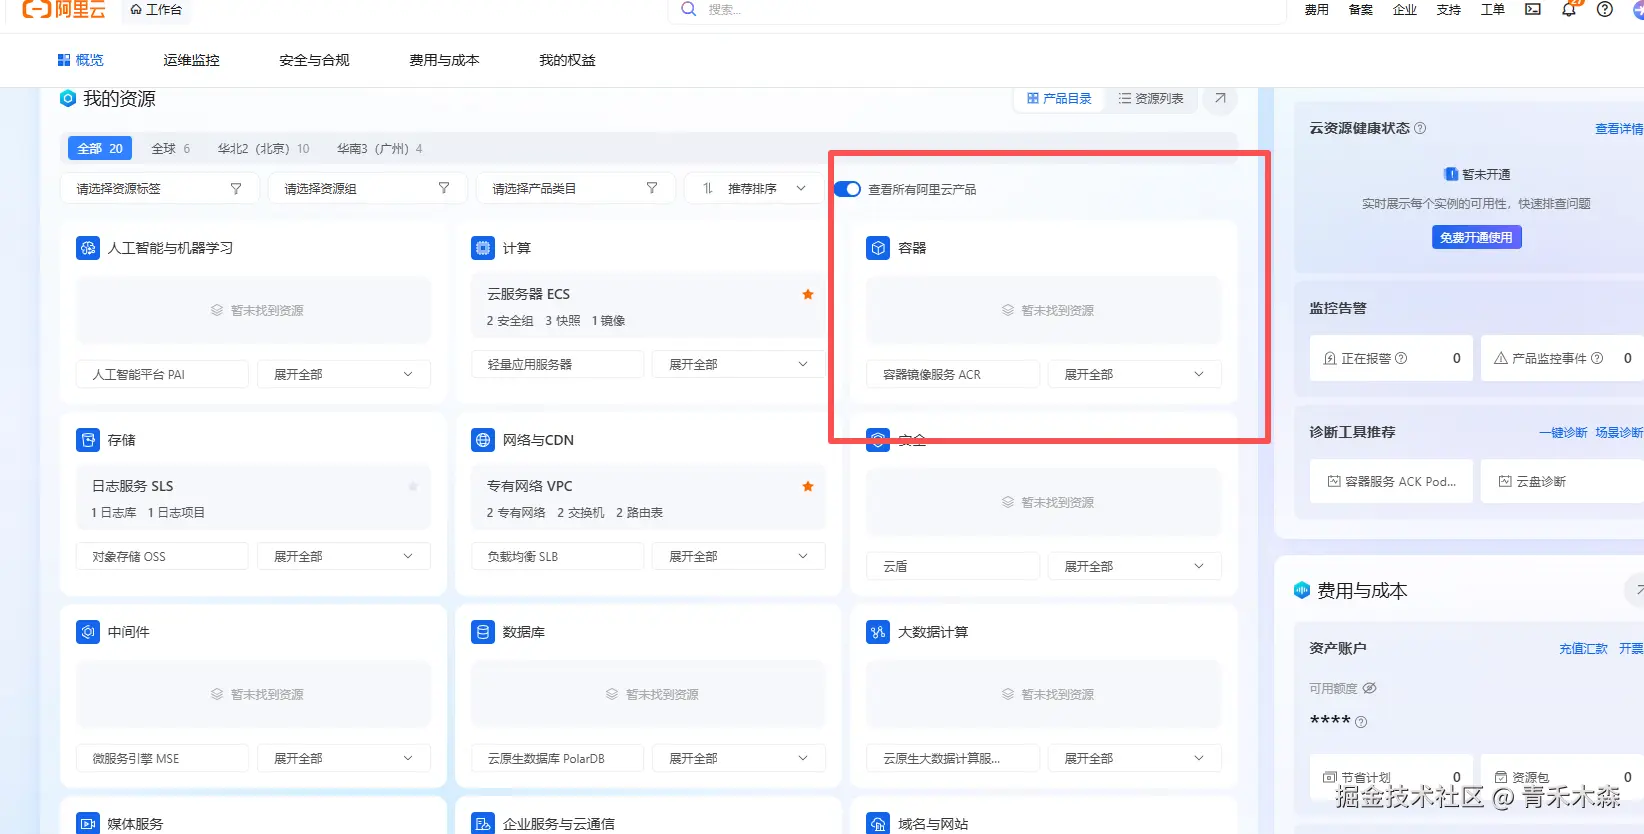The width and height of the screenshot is (1644, 834).
Task: Expand 展开全部 under 网络与CDN
Action: click(x=739, y=556)
